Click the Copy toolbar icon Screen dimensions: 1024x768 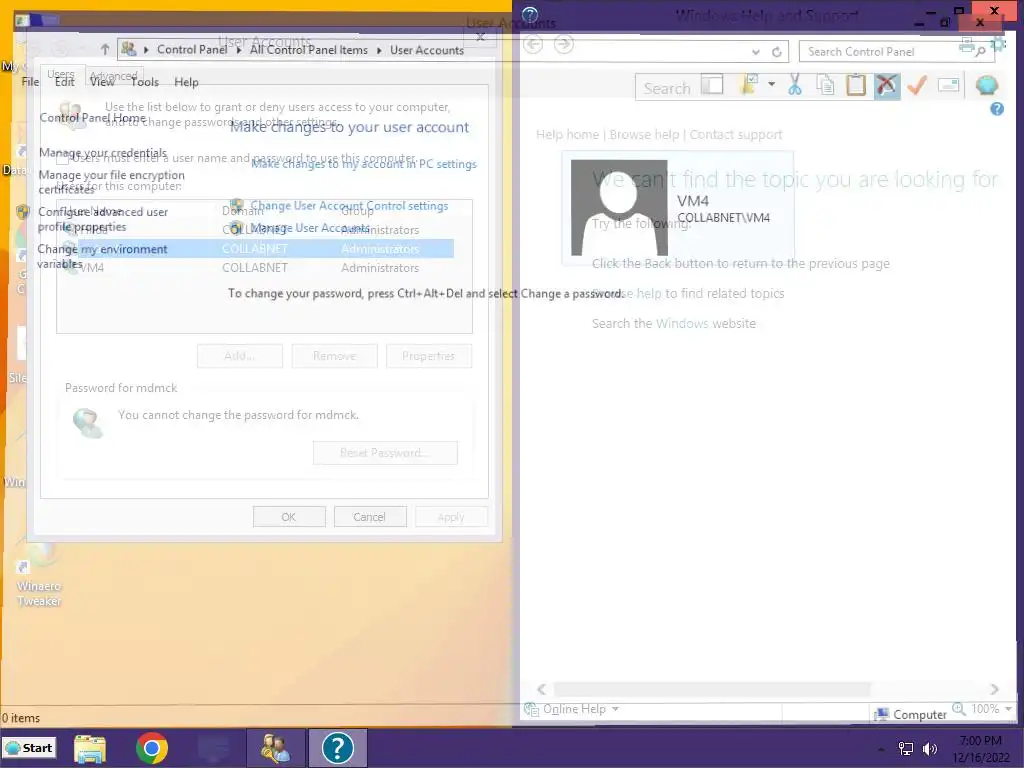[x=825, y=86]
